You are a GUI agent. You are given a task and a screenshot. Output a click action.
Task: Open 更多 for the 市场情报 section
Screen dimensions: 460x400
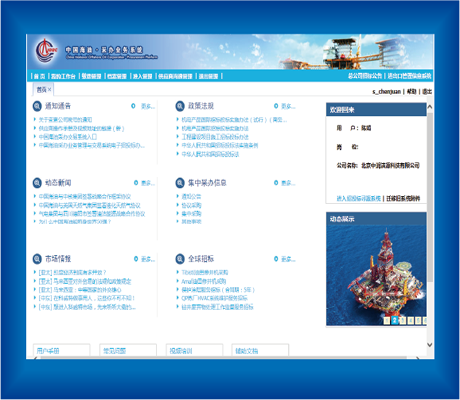[x=148, y=259]
